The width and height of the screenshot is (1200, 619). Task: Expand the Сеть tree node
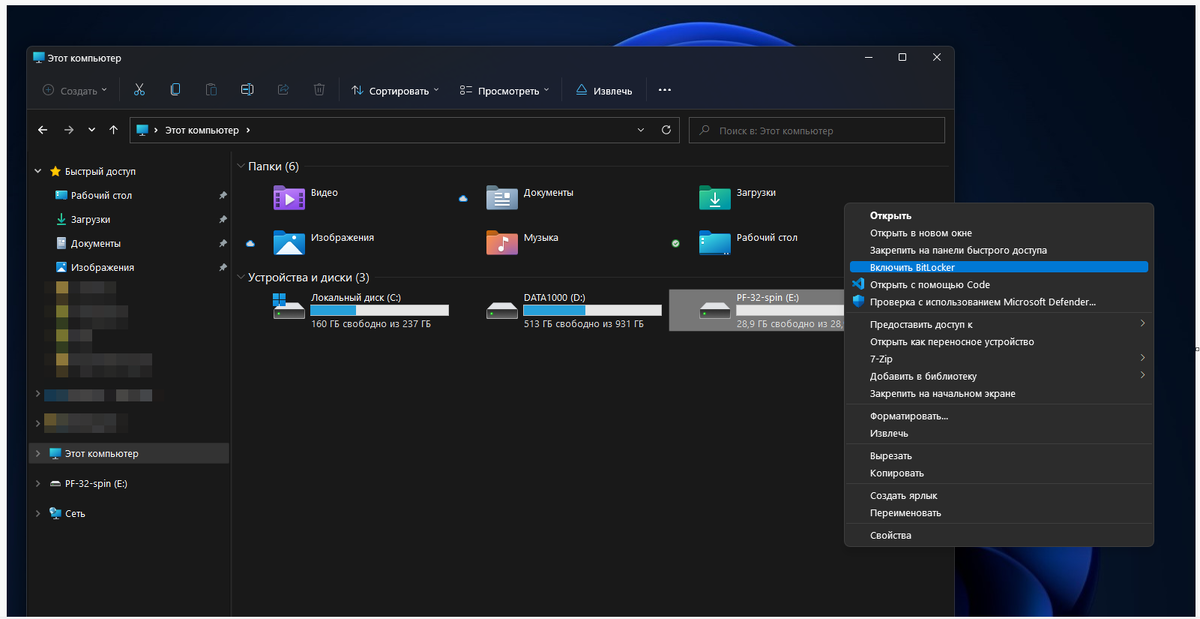pos(39,513)
